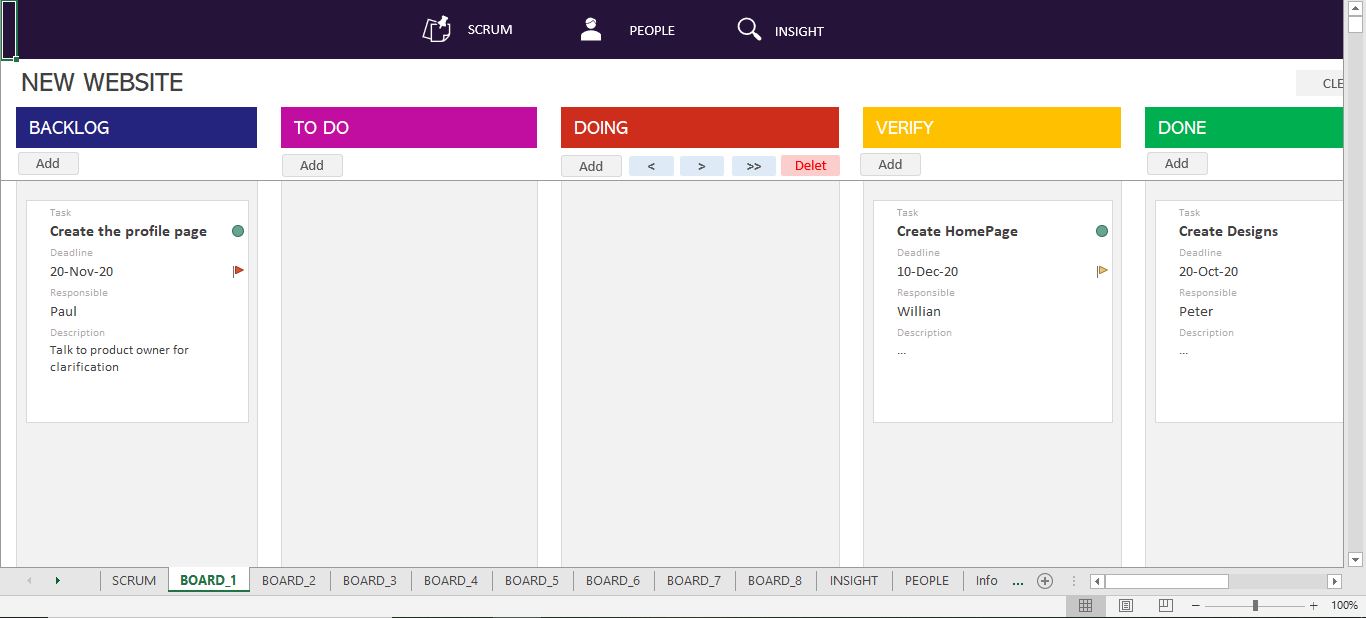
Task: Click the PEOPLE person icon
Action: click(x=591, y=29)
